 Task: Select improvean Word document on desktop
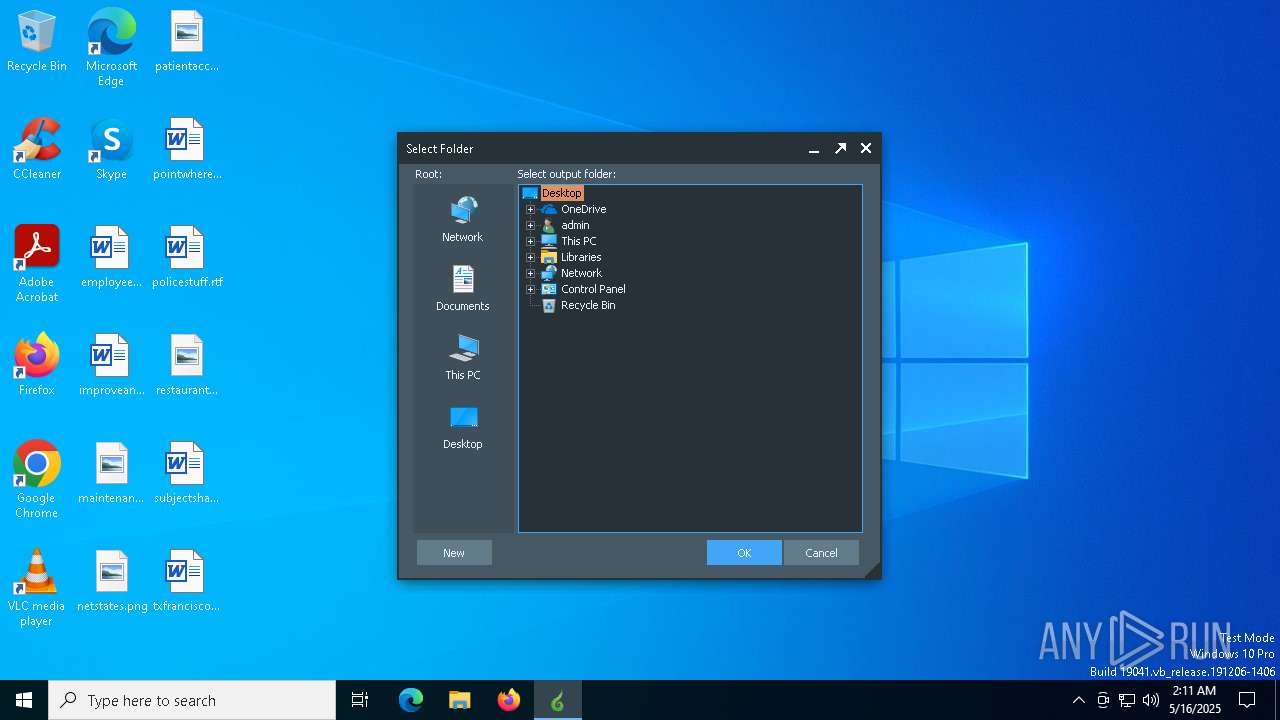(x=111, y=366)
